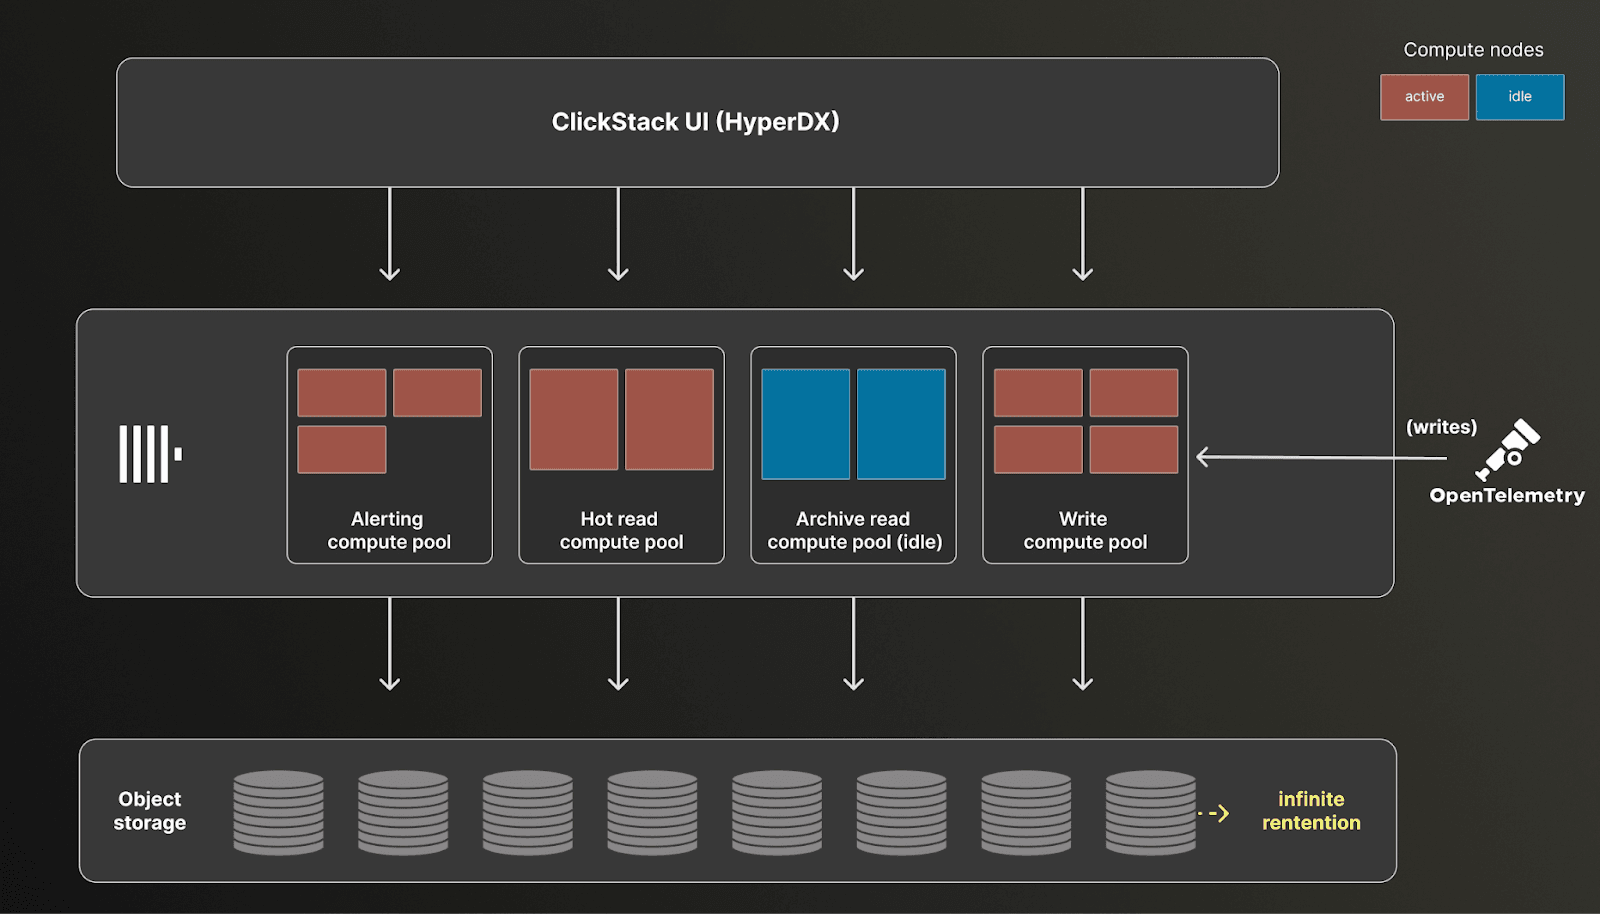Screen dimensions: 1600x914
Task: Enable the idle indicator in the legend
Action: click(1519, 97)
